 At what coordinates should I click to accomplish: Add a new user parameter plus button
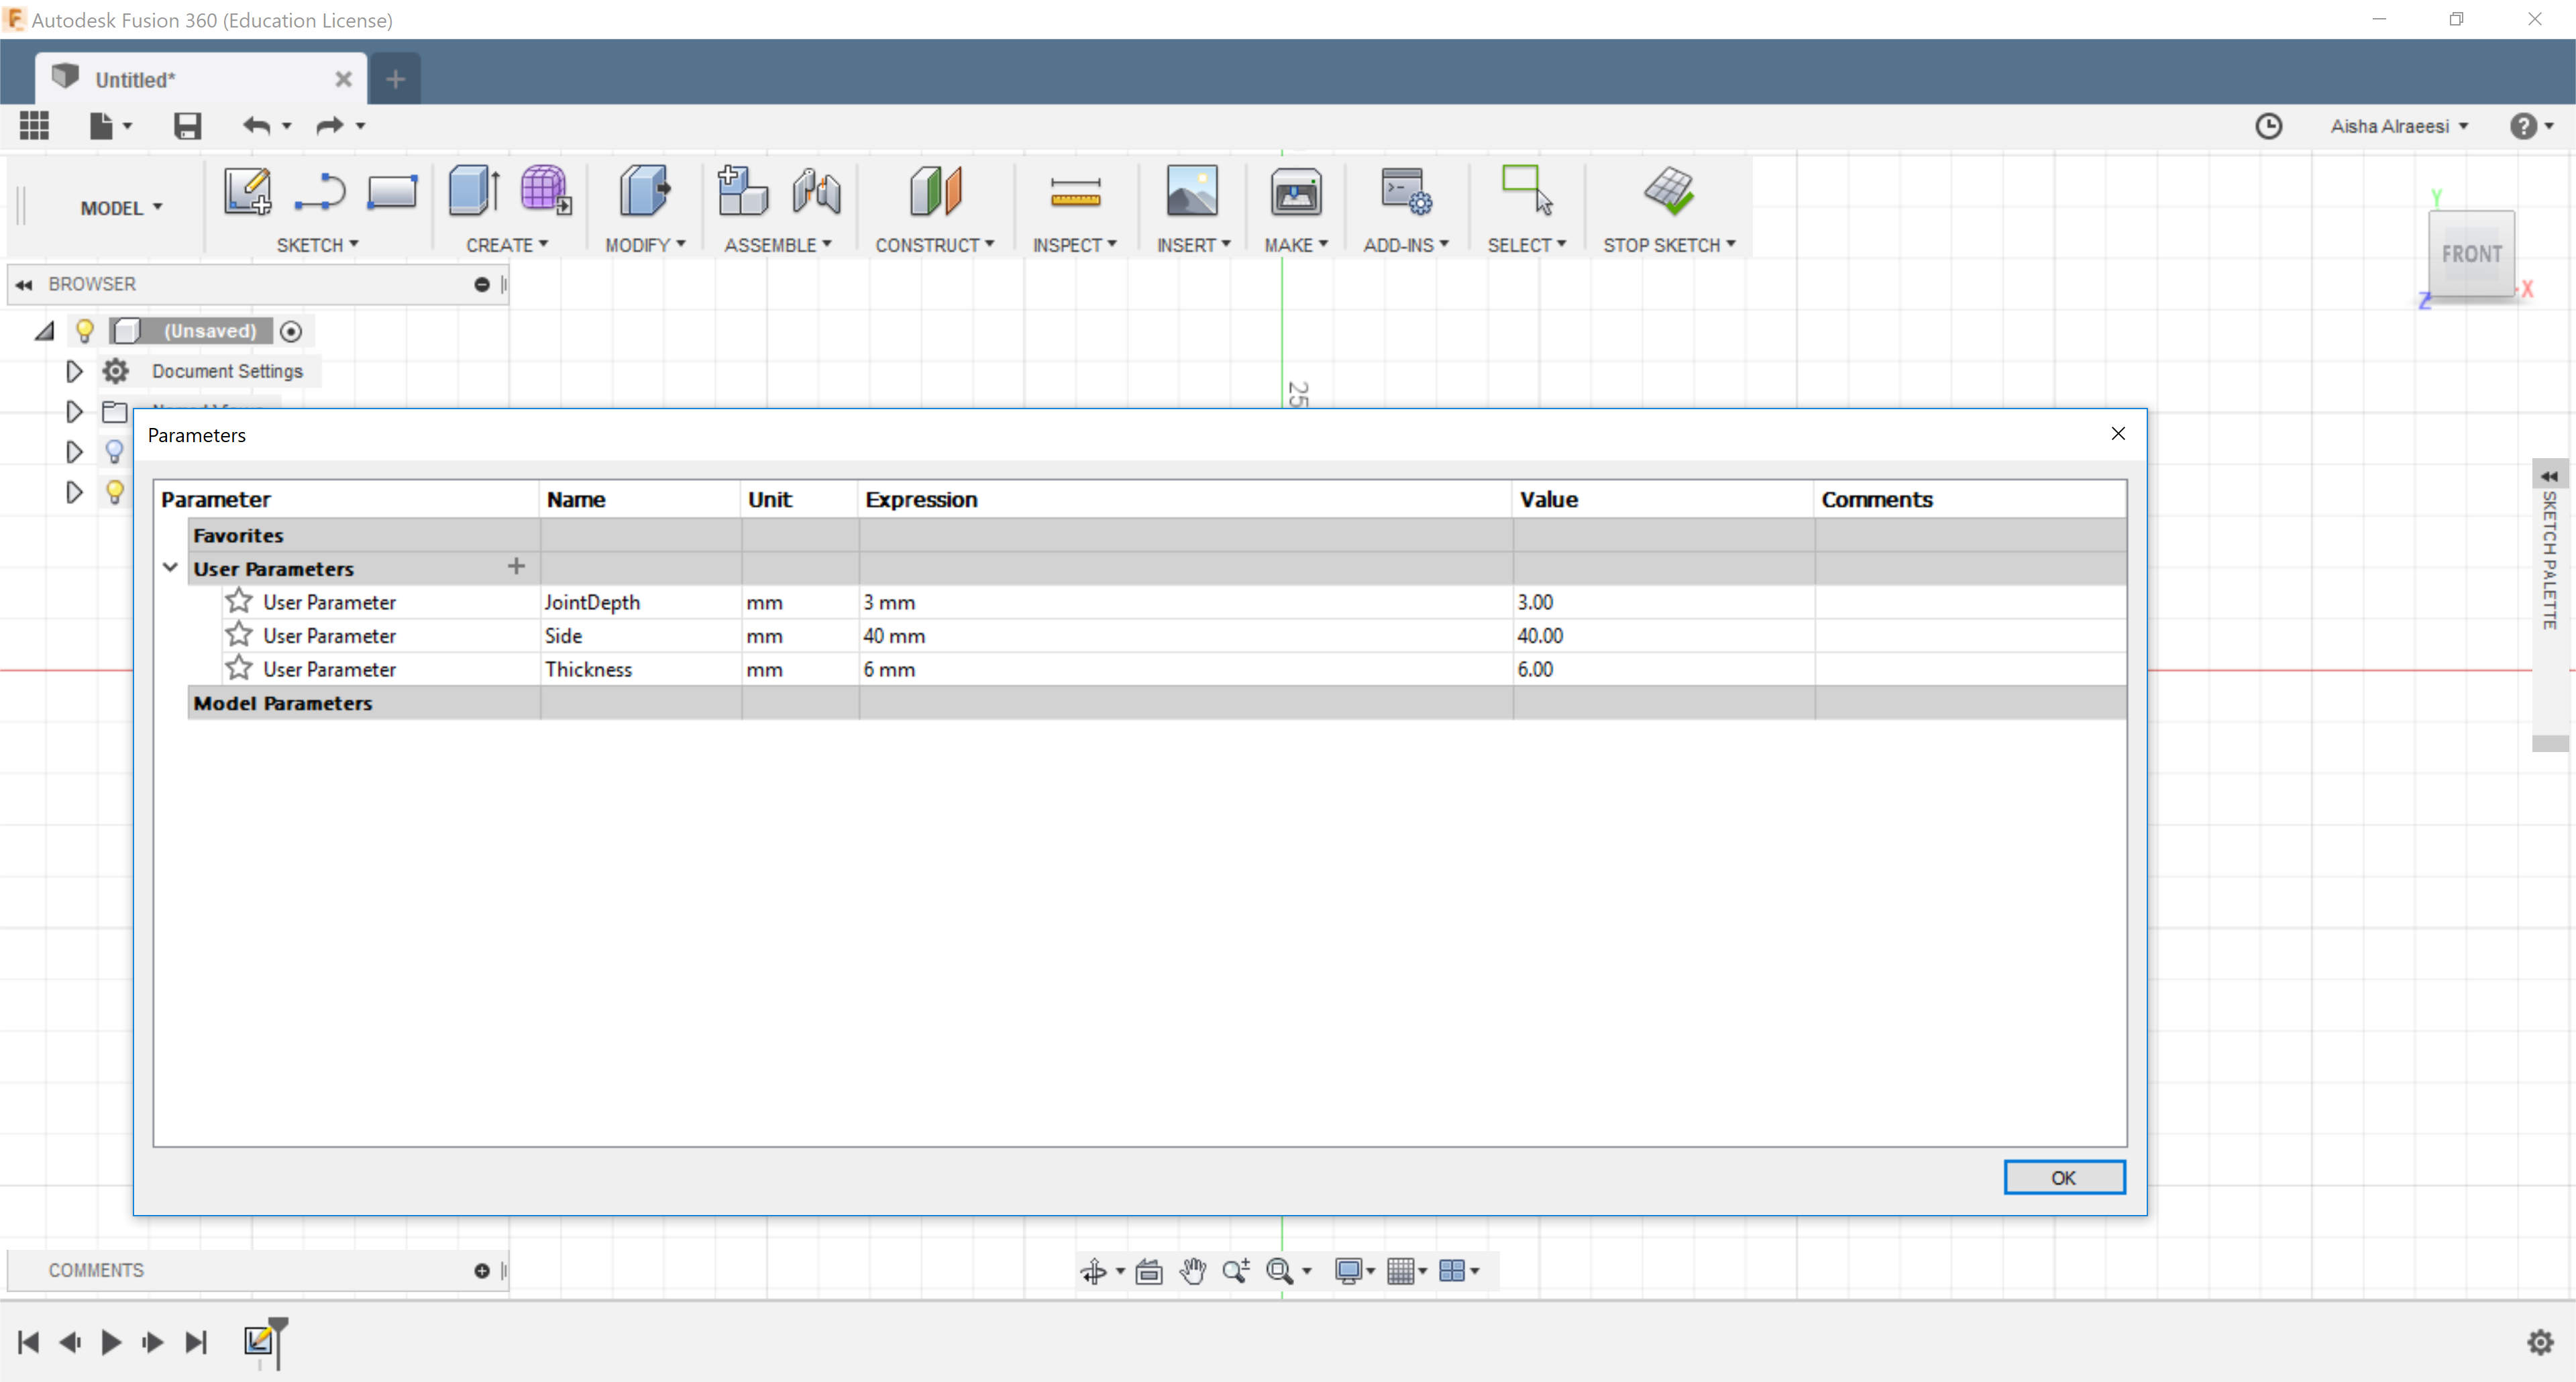click(516, 566)
